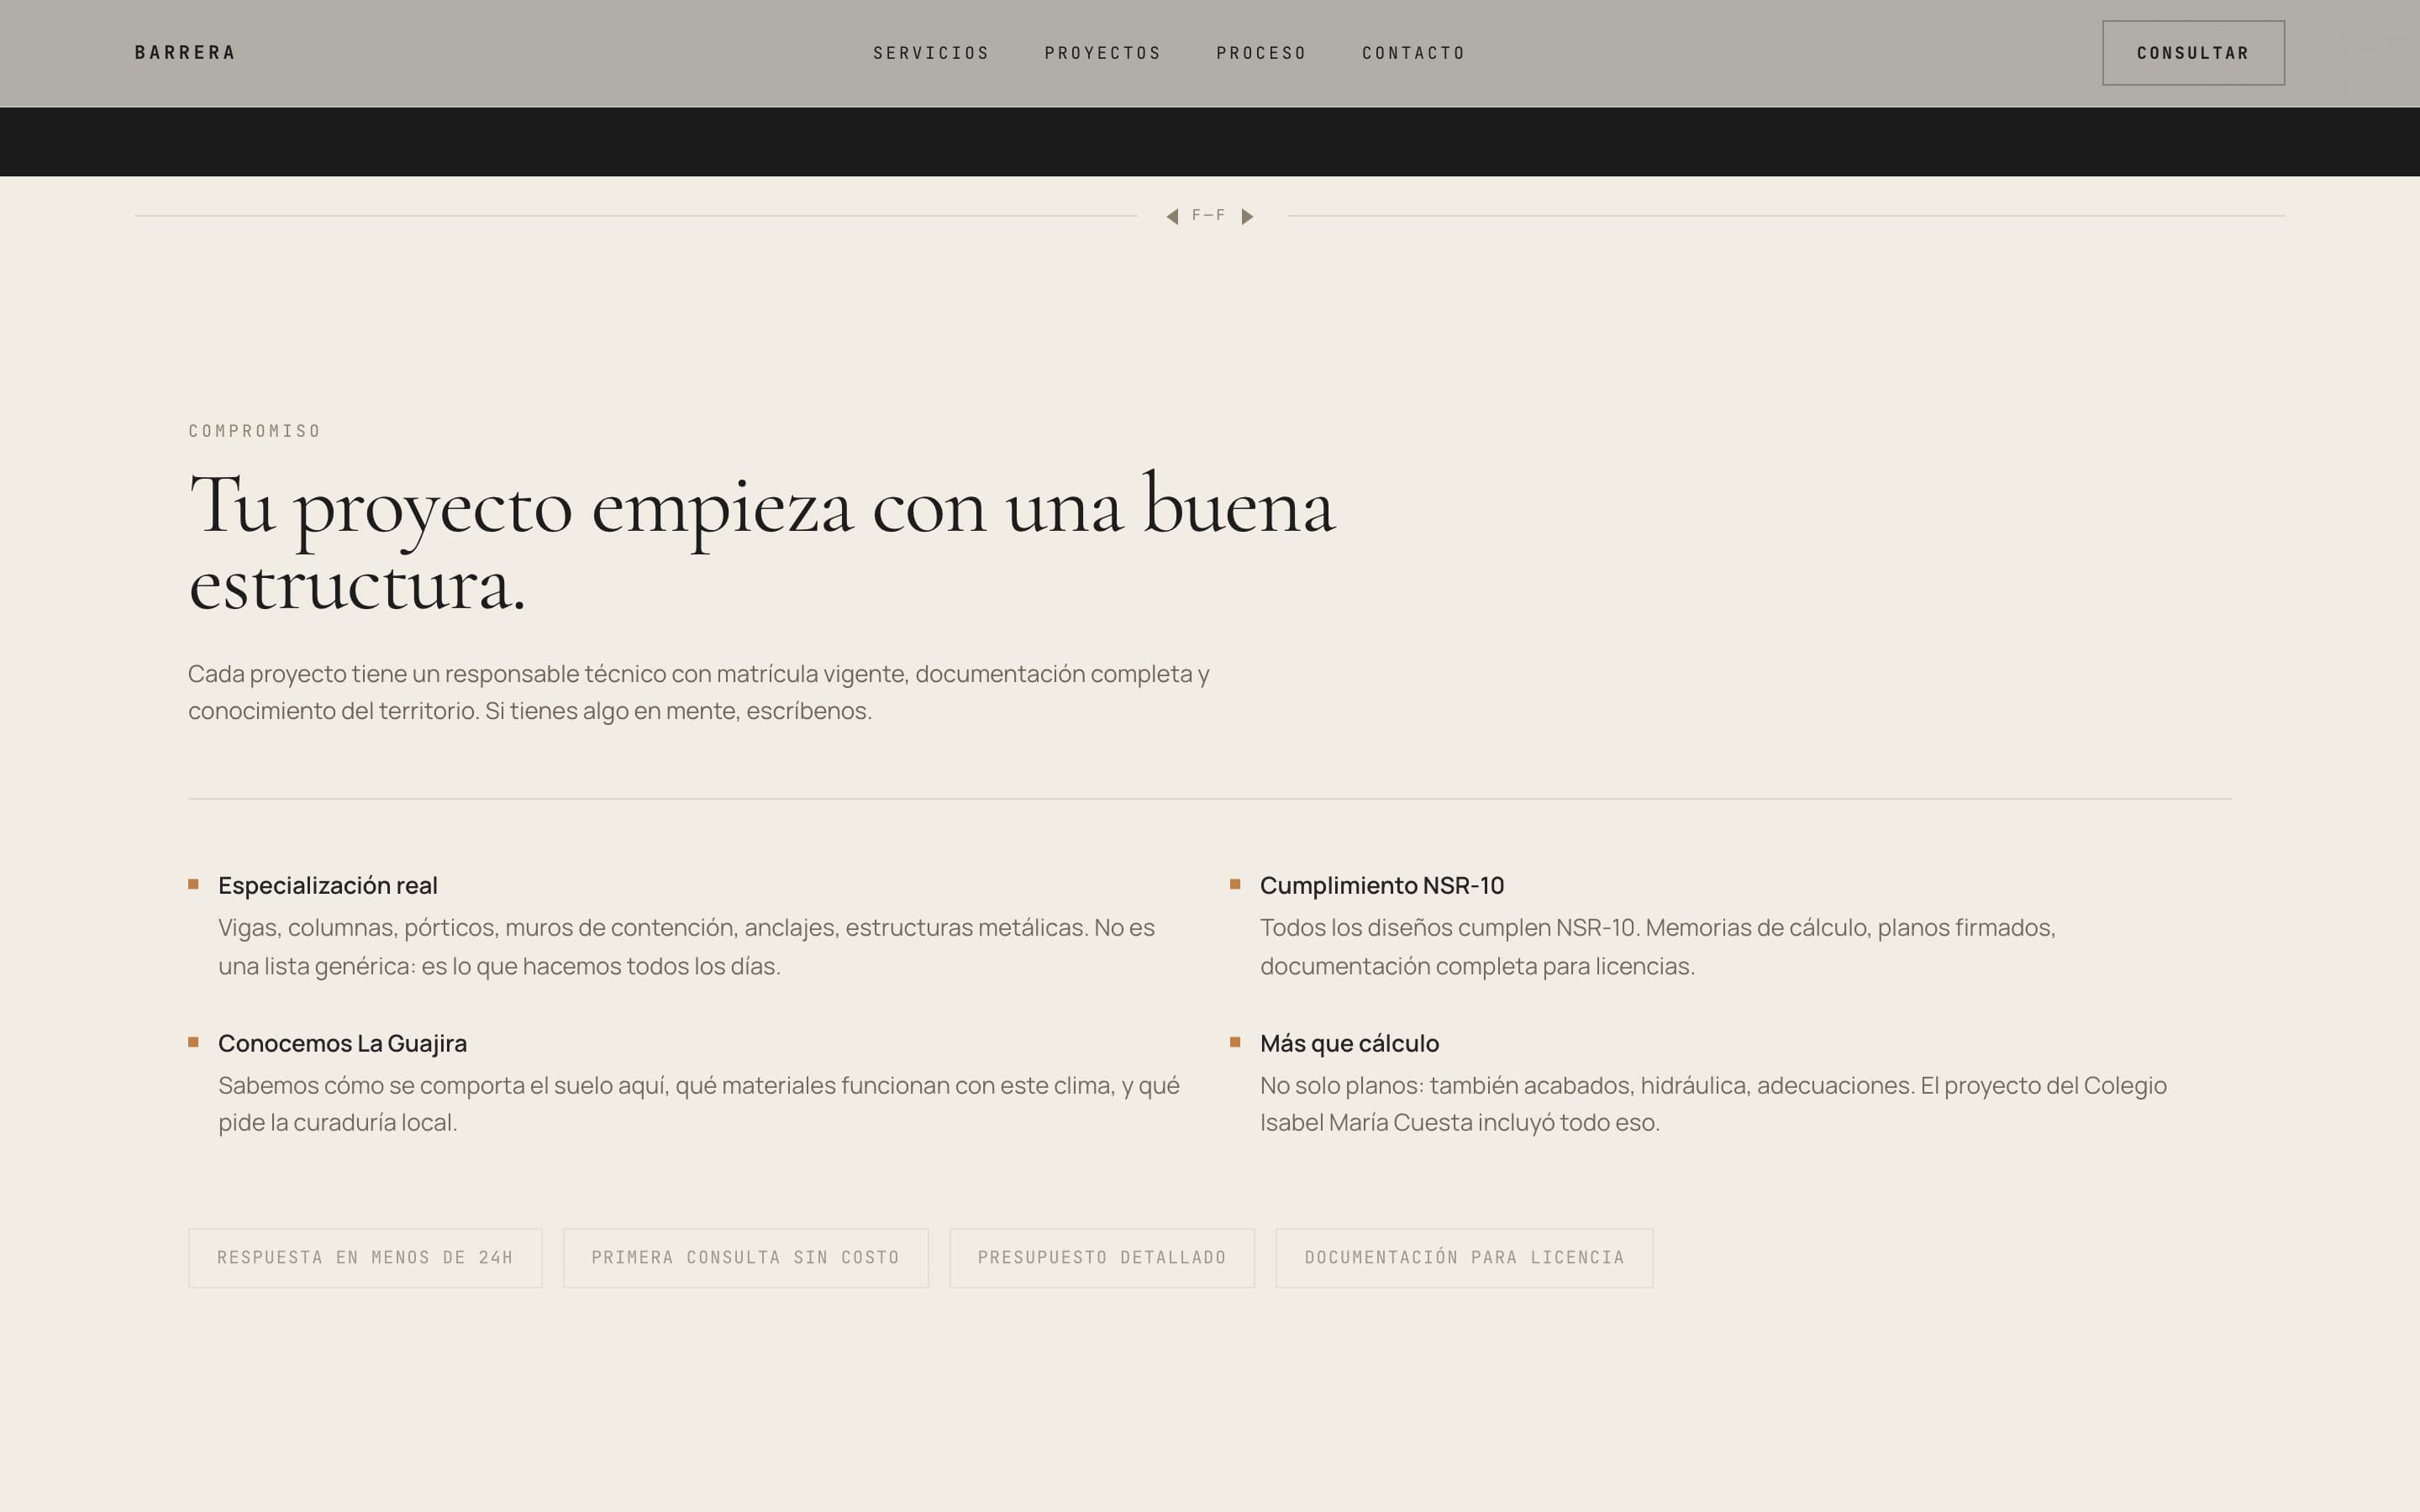Click the Primera consulta sin costo tag
Viewport: 2420px width, 1512px height.
(745, 1257)
